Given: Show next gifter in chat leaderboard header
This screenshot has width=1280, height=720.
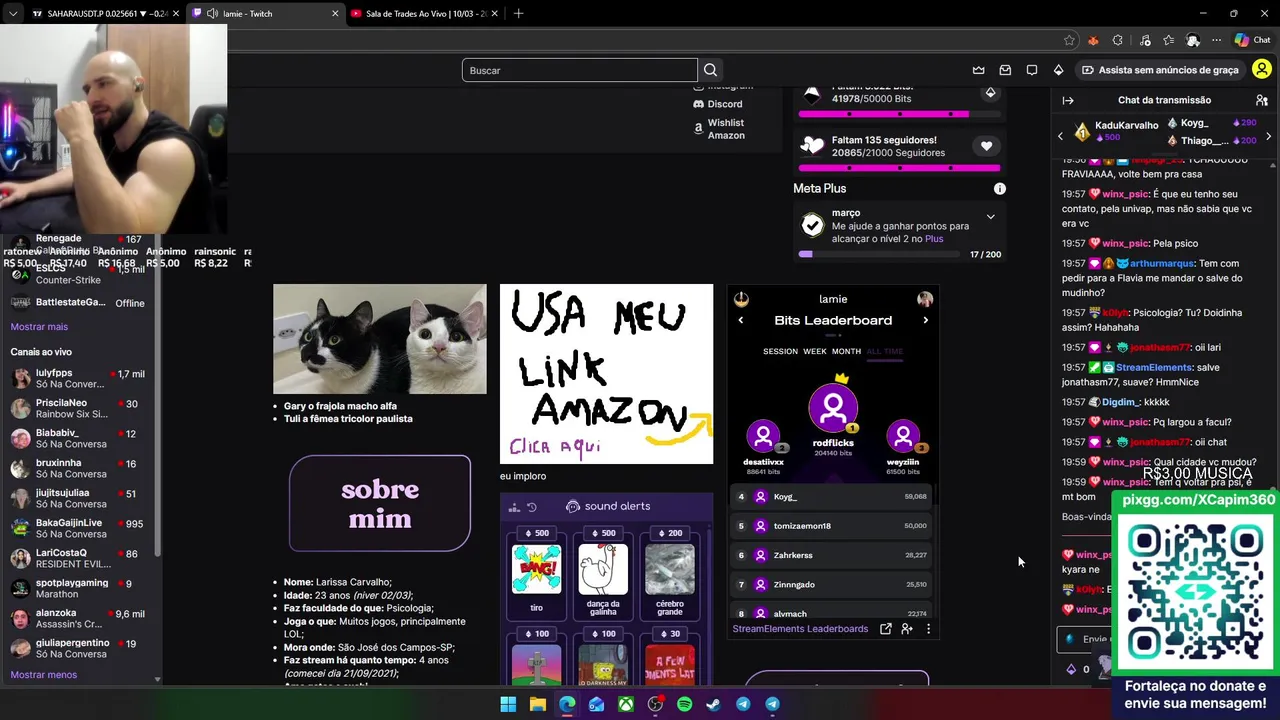Looking at the screenshot, I should pos(1269,136).
